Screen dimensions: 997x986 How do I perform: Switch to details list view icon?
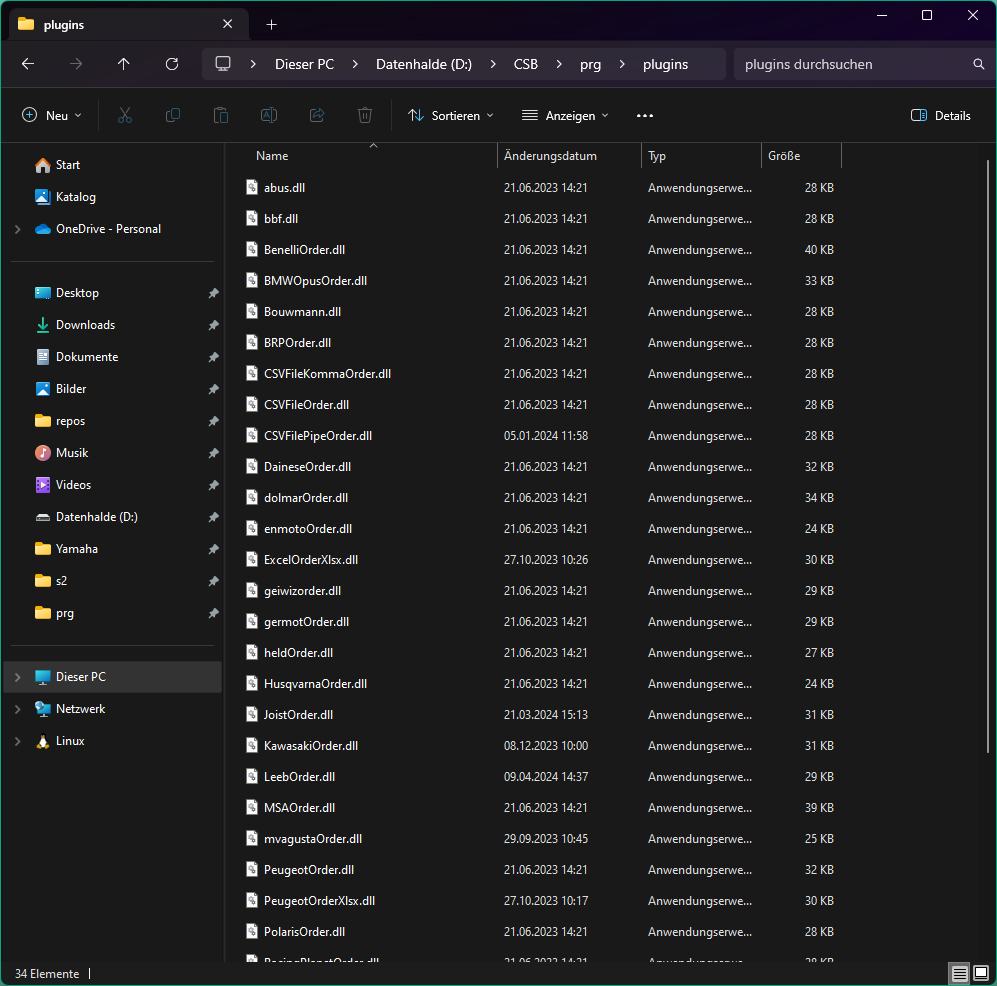959,973
